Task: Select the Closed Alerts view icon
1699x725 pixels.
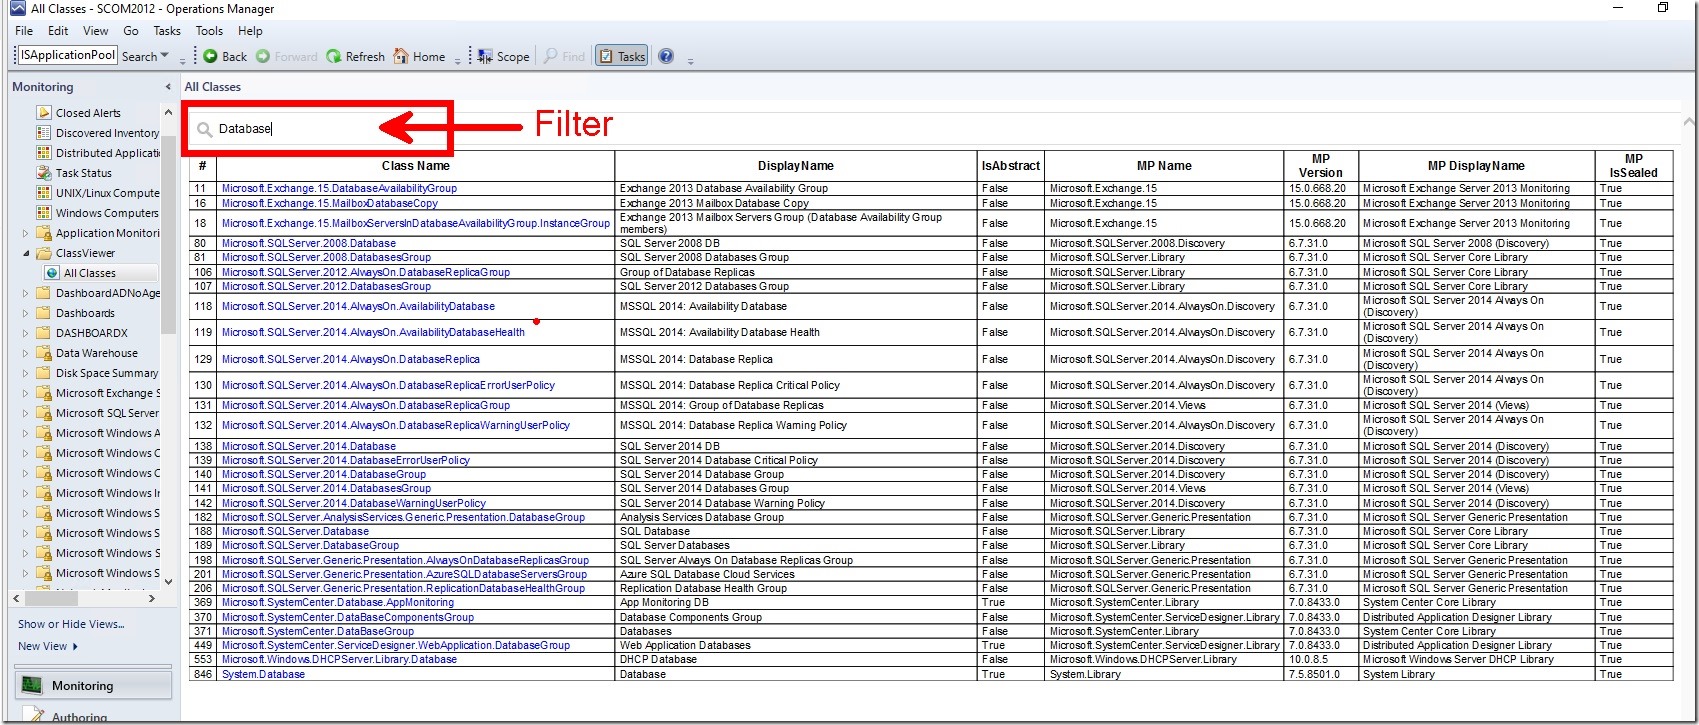Action: point(44,113)
